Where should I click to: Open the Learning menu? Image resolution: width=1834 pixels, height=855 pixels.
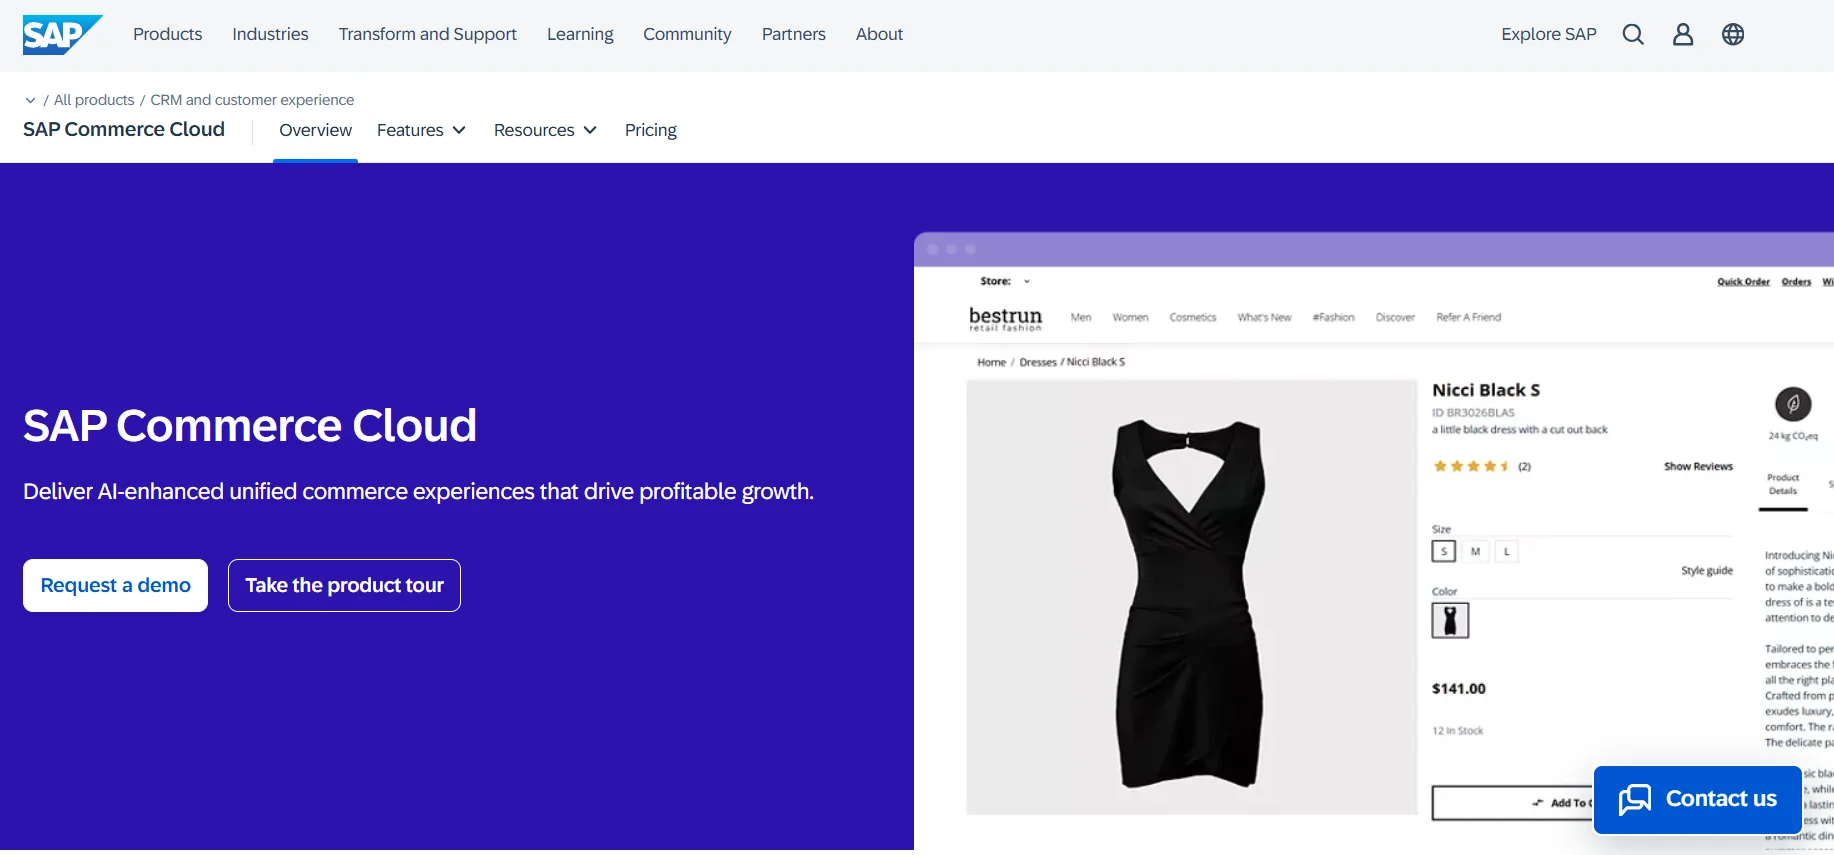coord(580,34)
